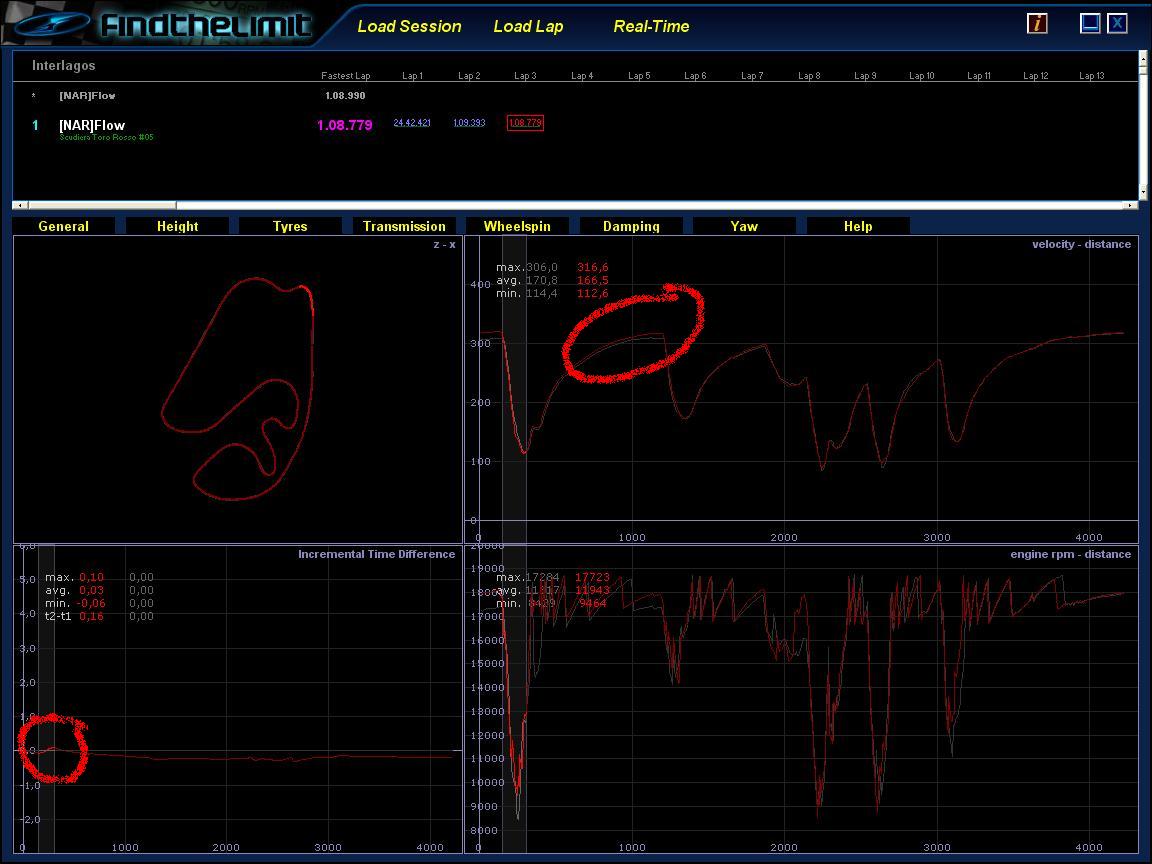Image resolution: width=1152 pixels, height=864 pixels.
Task: Click the scroll-down arrow of the lap list
Action: pyautogui.click(x=1143, y=192)
